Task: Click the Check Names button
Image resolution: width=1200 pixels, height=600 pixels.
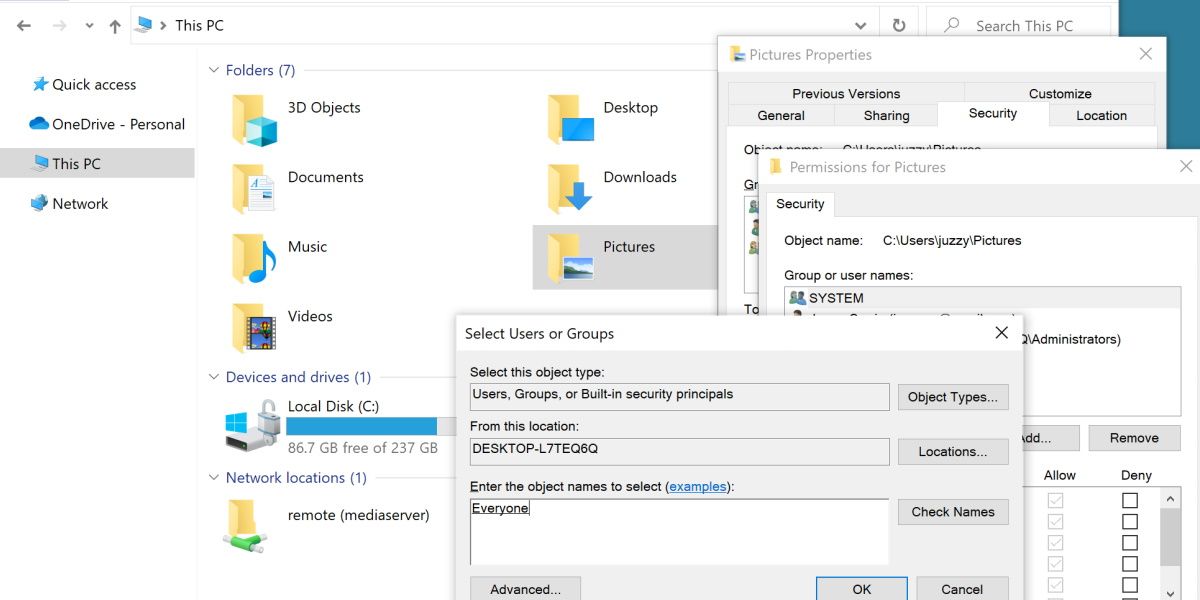Action: pyautogui.click(x=952, y=511)
